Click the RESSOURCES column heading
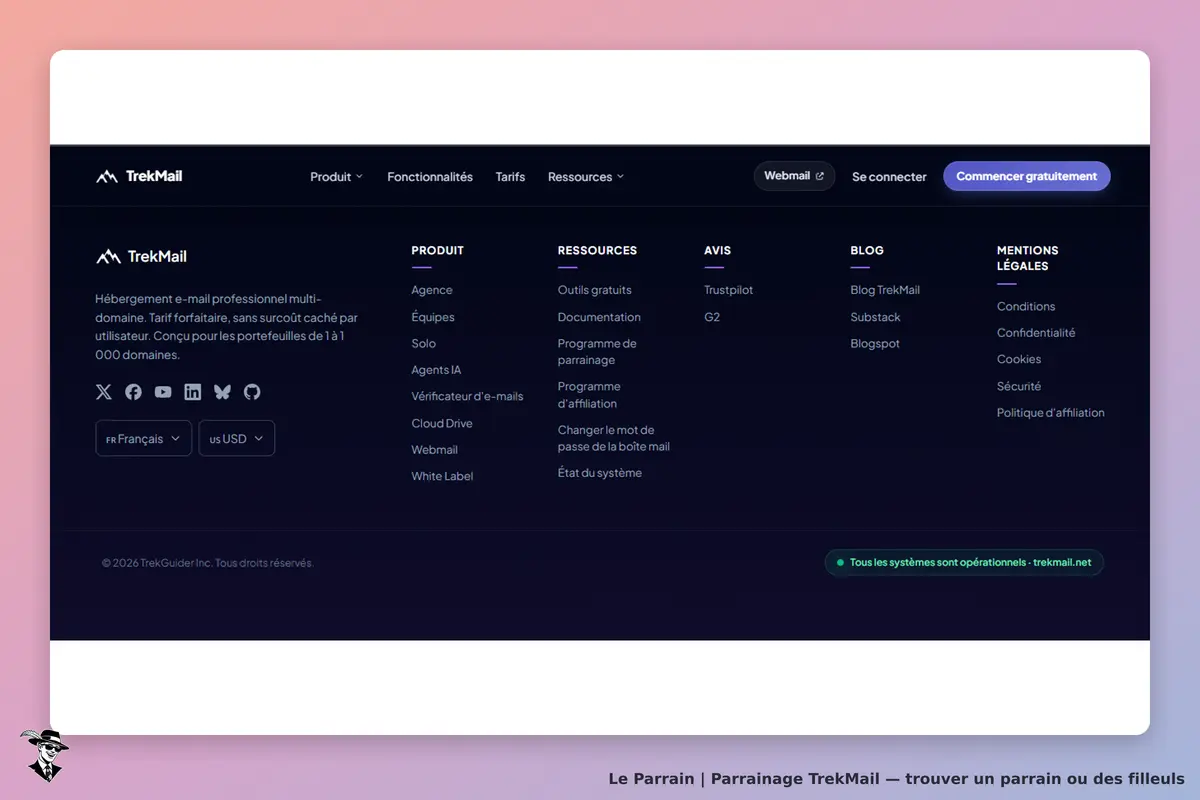The width and height of the screenshot is (1200, 800). pyautogui.click(x=597, y=250)
